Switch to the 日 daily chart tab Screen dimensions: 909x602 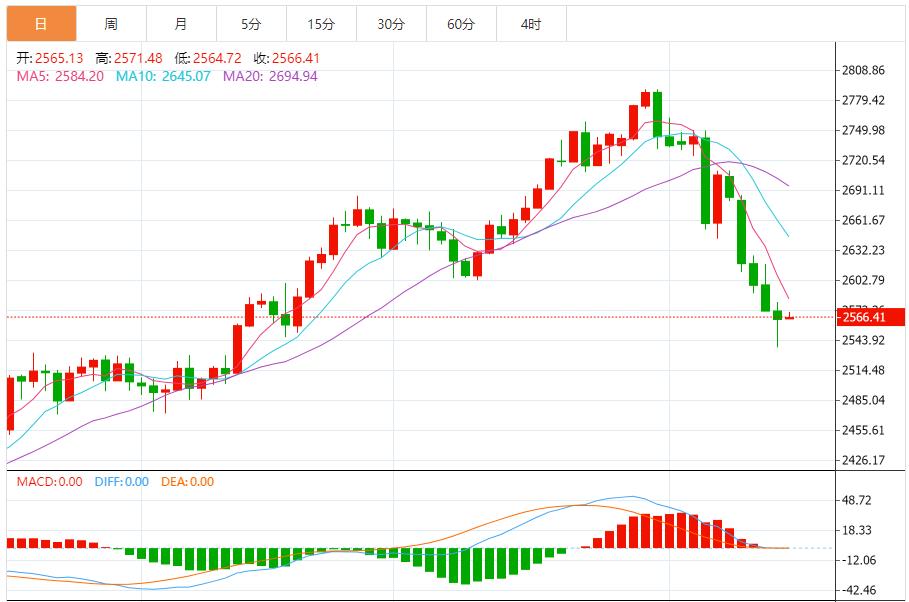pos(41,23)
